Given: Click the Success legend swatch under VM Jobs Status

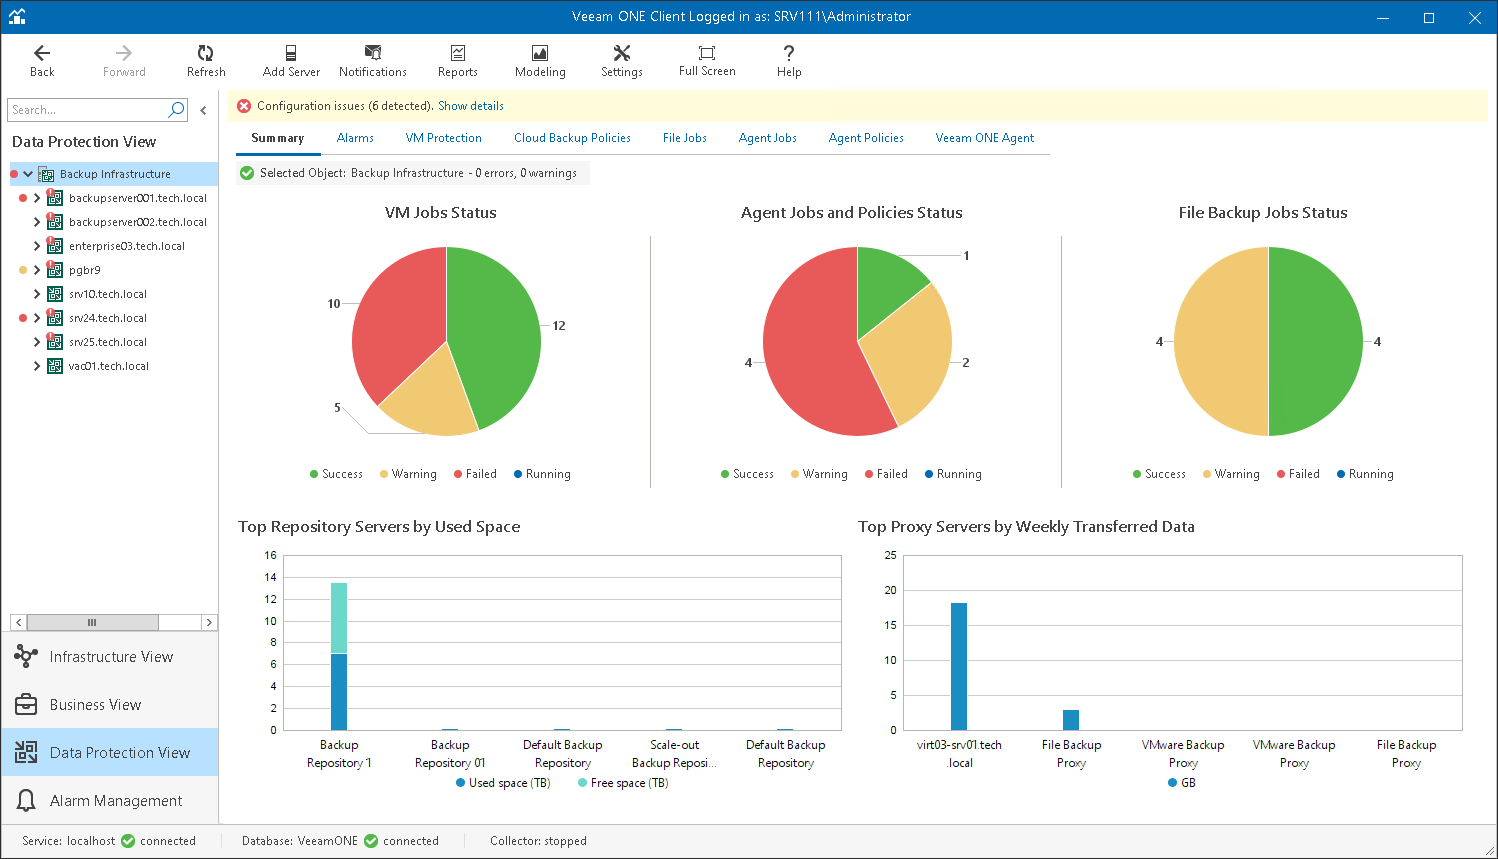Looking at the screenshot, I should tap(314, 474).
